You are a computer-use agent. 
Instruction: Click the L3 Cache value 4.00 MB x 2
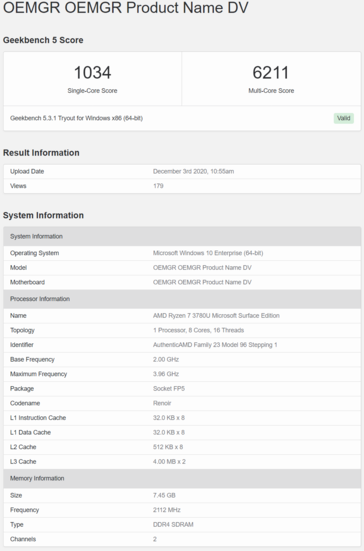click(169, 461)
